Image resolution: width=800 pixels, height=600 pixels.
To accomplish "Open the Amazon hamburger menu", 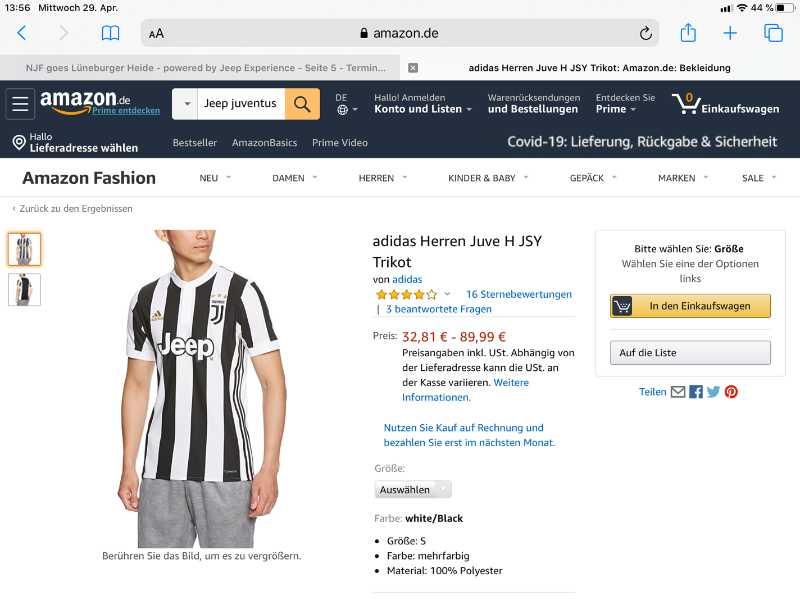I will tap(20, 104).
